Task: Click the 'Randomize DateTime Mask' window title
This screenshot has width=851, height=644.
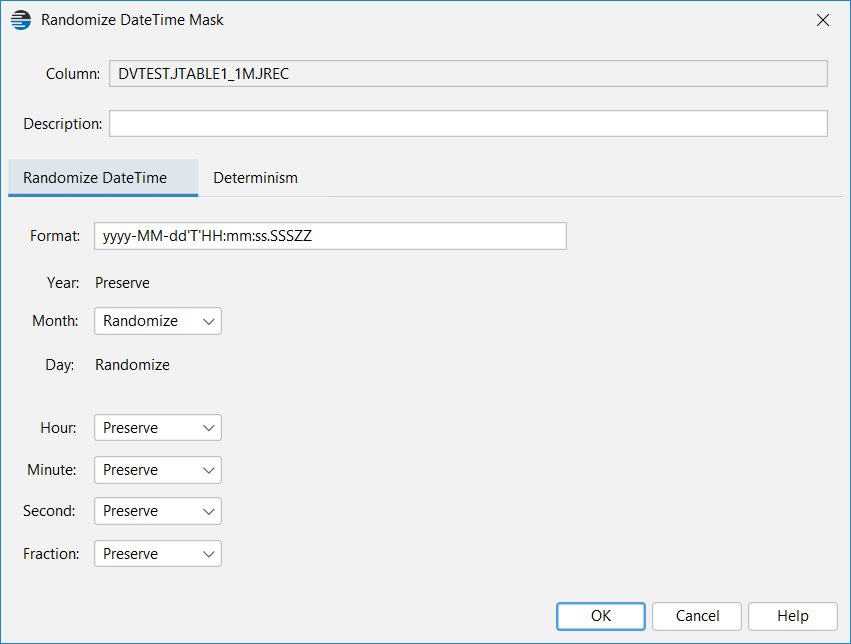Action: click(132, 20)
